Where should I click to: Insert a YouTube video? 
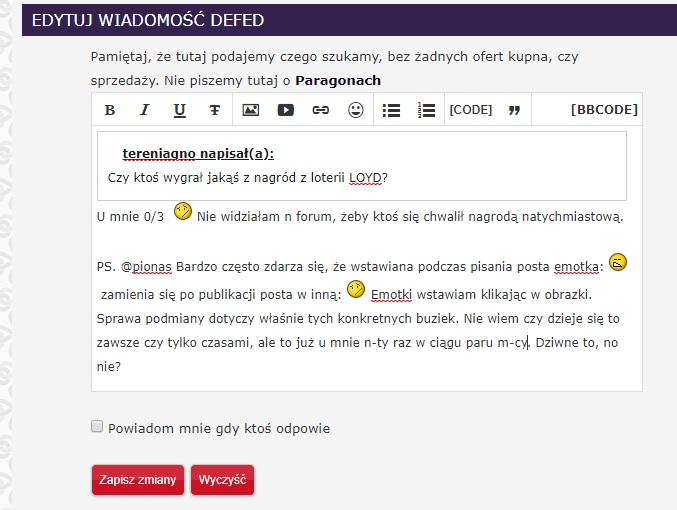[x=286, y=110]
